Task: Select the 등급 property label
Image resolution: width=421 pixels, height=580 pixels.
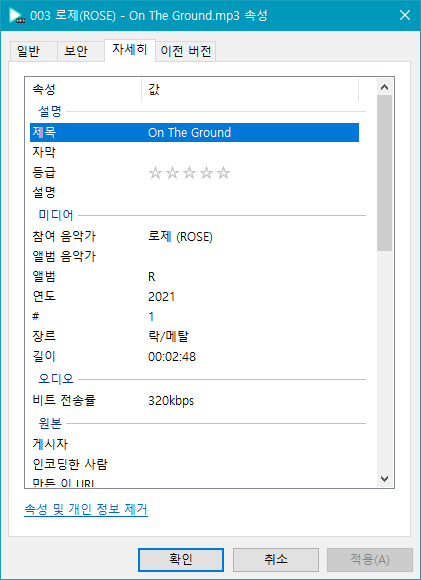Action: point(44,173)
